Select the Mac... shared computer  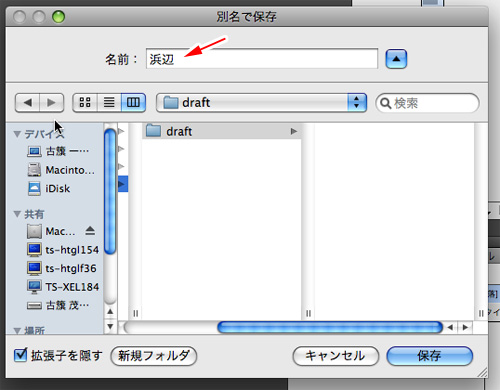click(x=51, y=231)
